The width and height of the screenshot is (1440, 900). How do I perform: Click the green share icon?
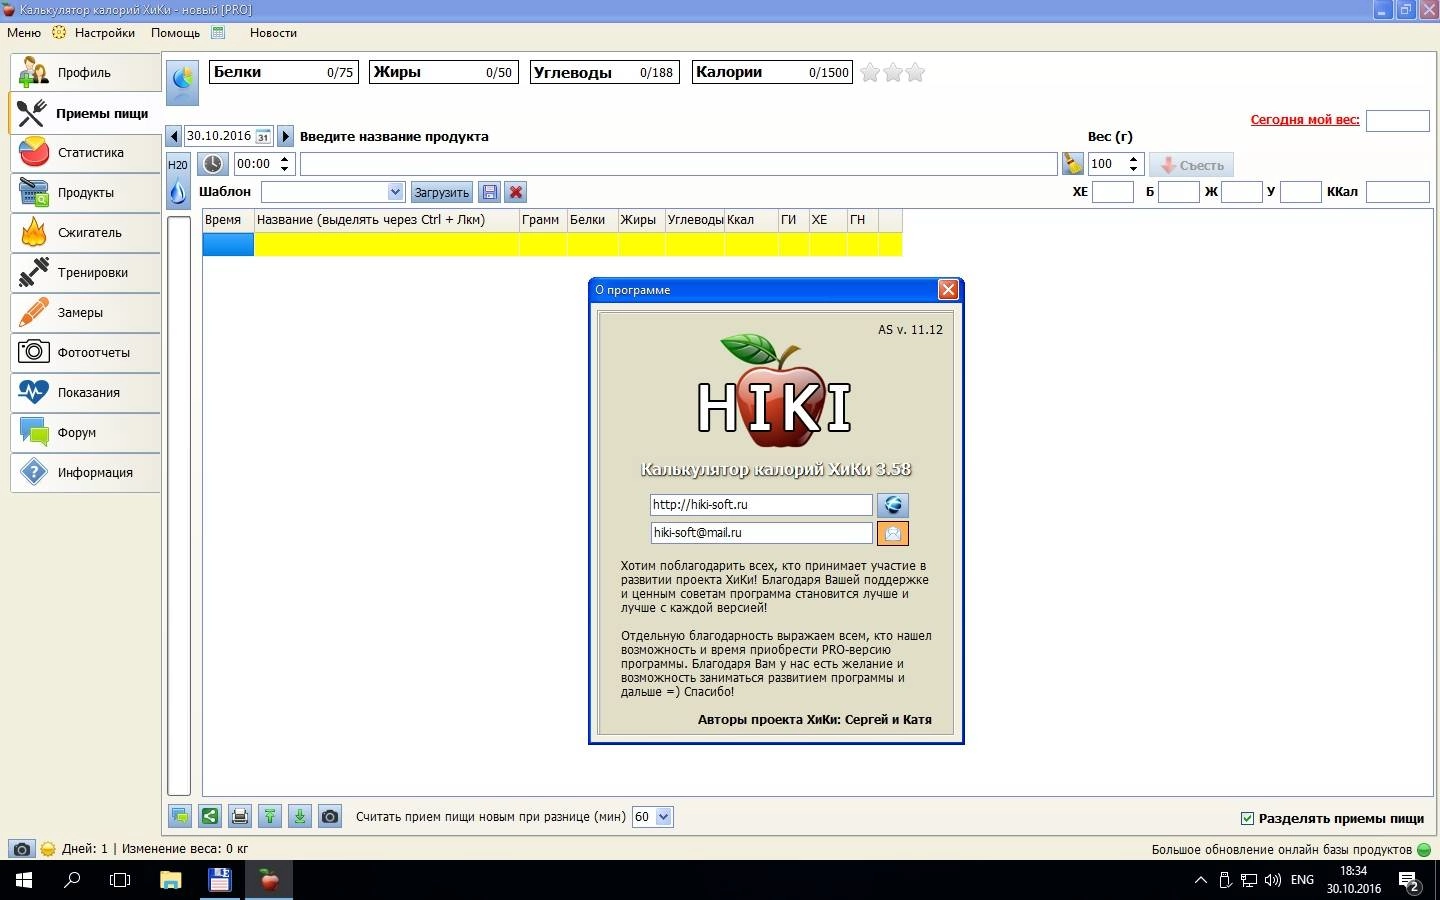click(x=210, y=817)
